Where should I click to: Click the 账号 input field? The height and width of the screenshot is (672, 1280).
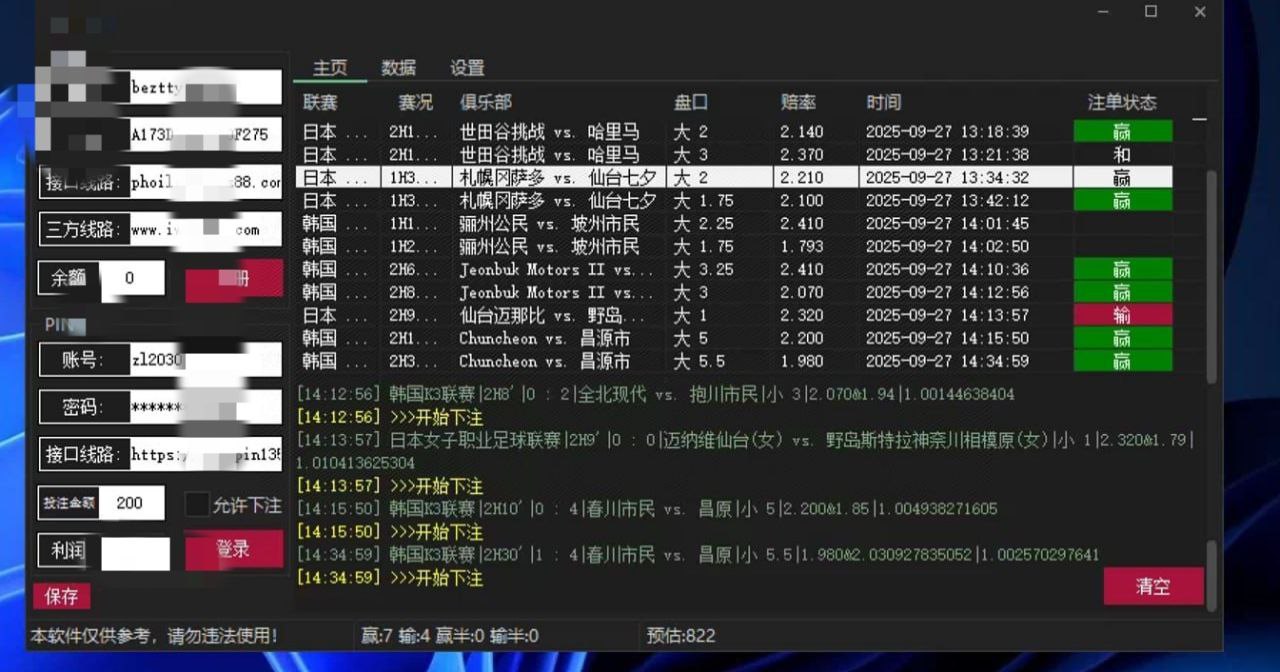coord(200,358)
